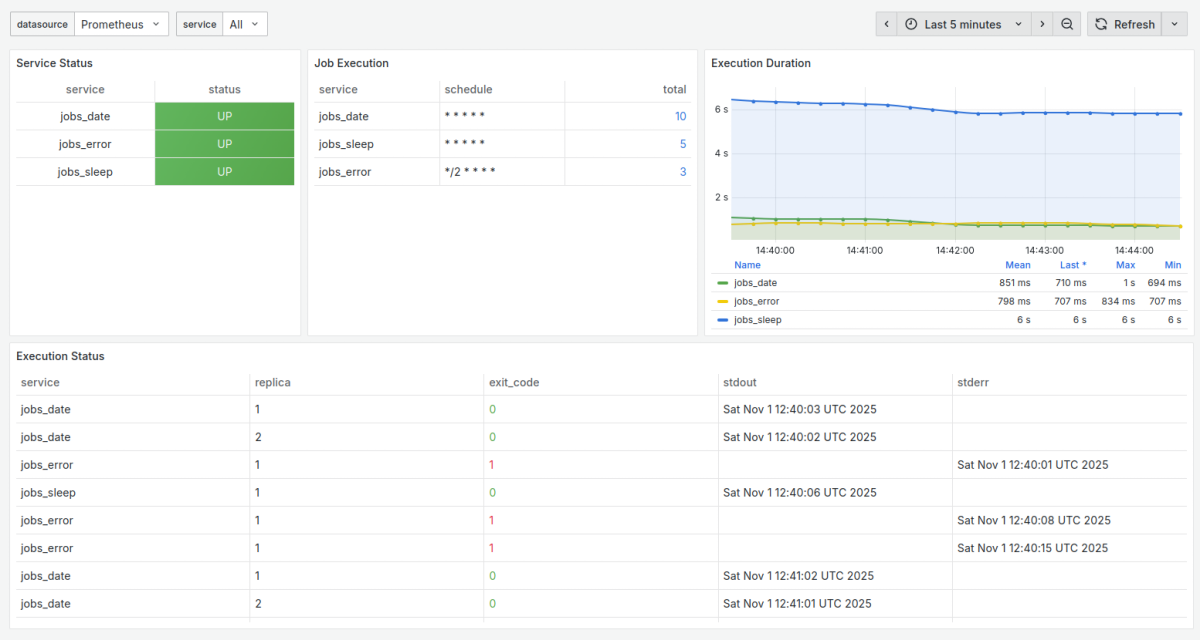Screen dimensions: 1200x640
Task: Sort legend by Max column
Action: point(1125,265)
